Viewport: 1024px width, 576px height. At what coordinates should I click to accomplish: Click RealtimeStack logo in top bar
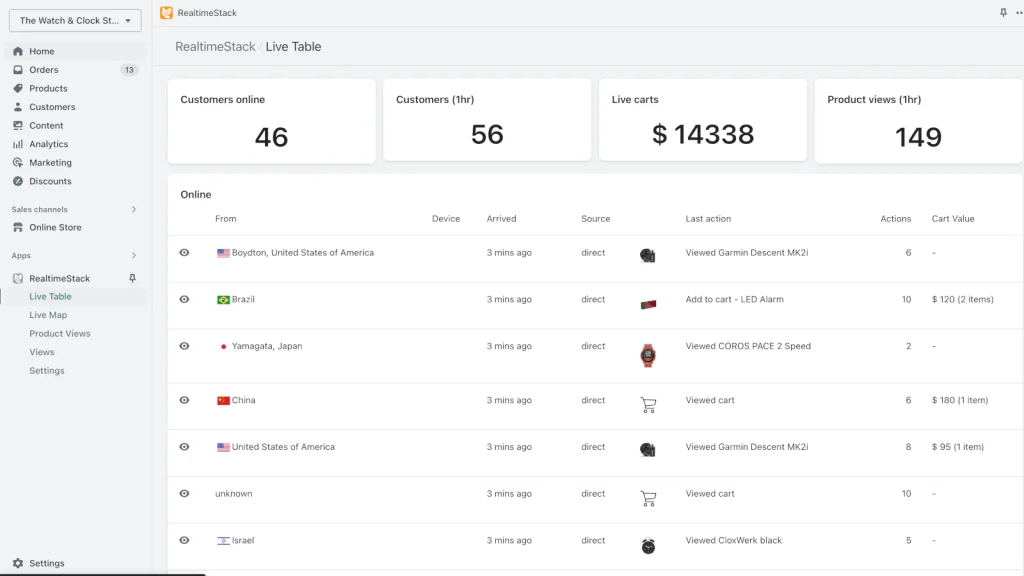pos(167,13)
